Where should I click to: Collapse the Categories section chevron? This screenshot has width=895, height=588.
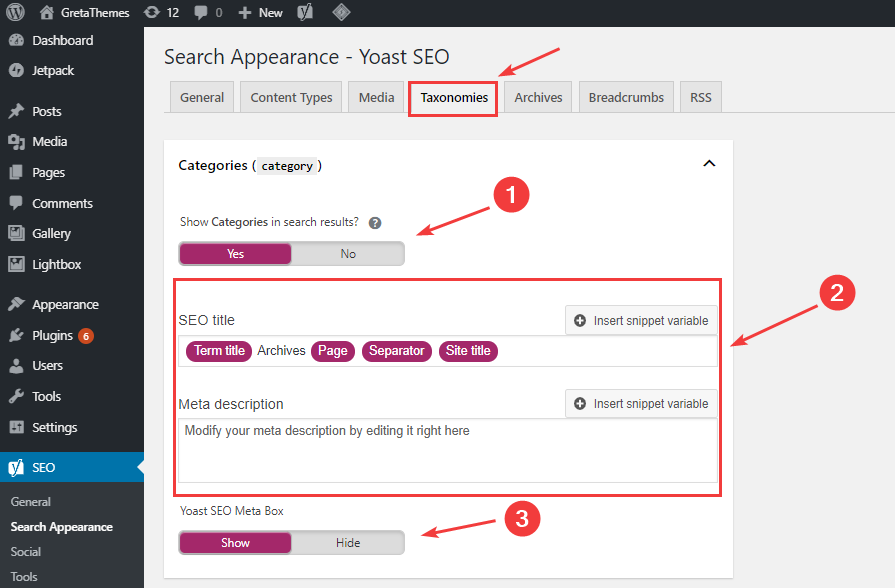[709, 164]
